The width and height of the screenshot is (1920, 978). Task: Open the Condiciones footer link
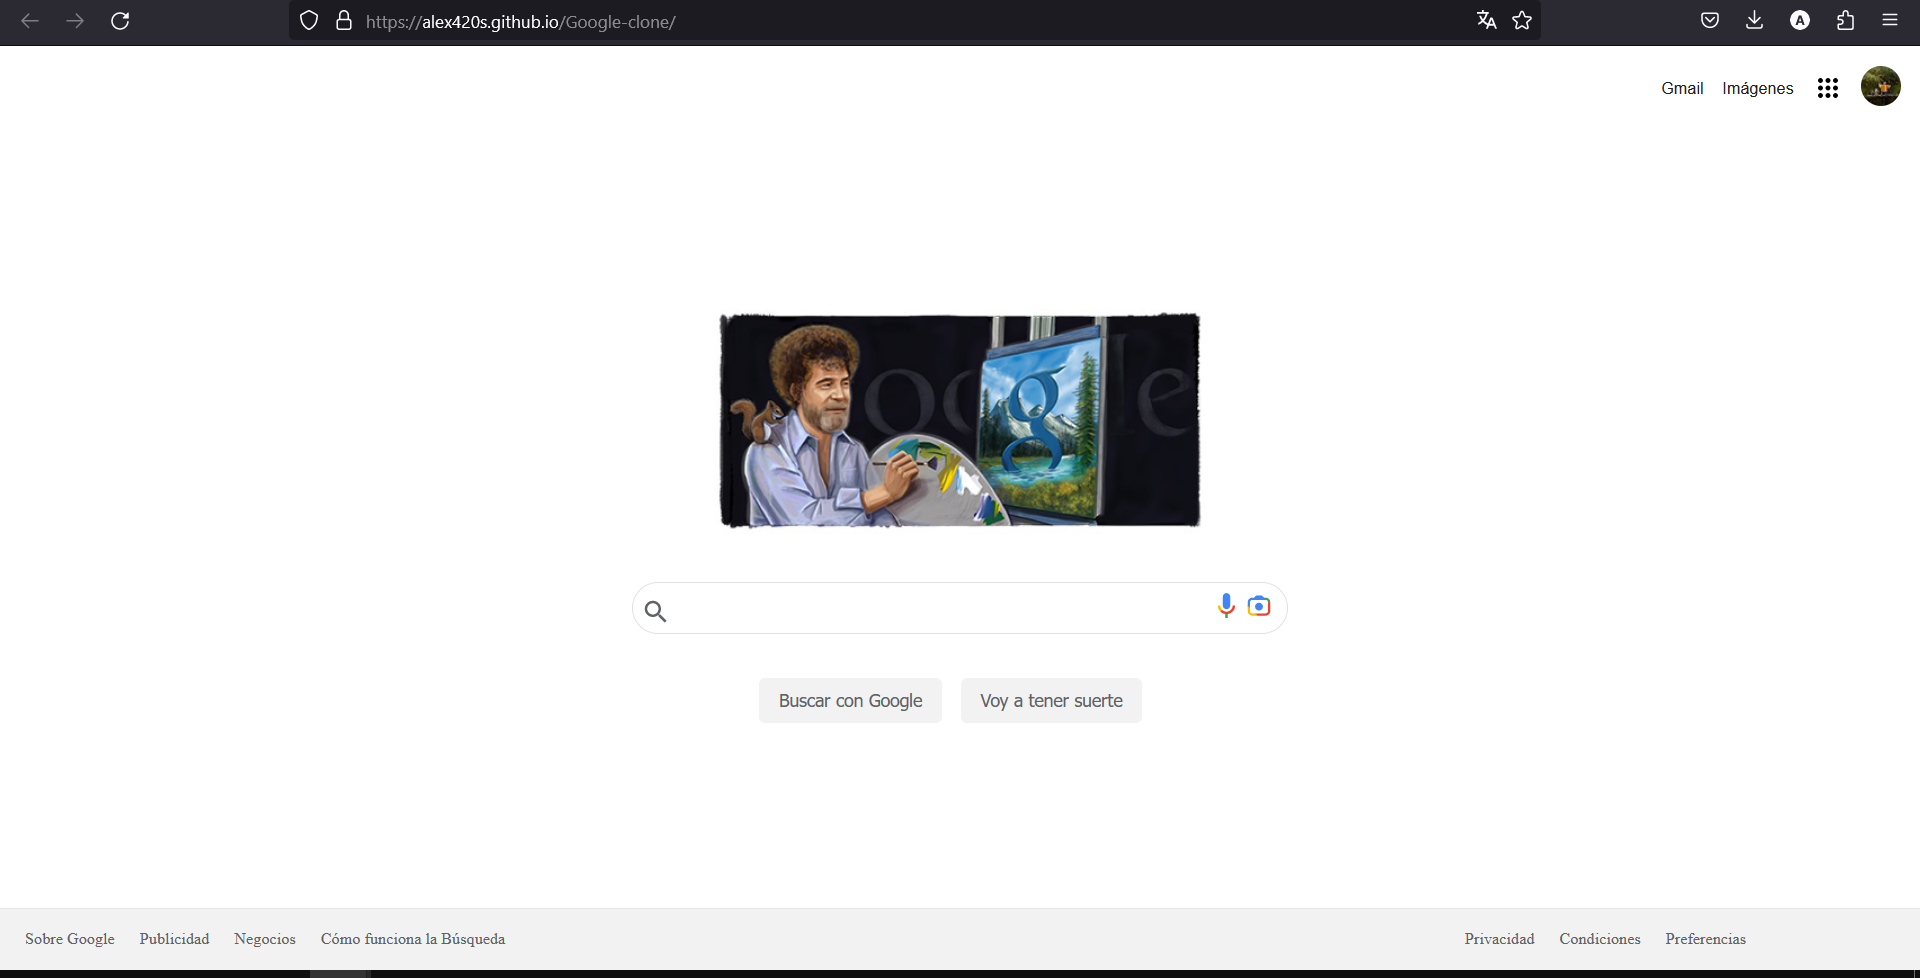[1600, 939]
